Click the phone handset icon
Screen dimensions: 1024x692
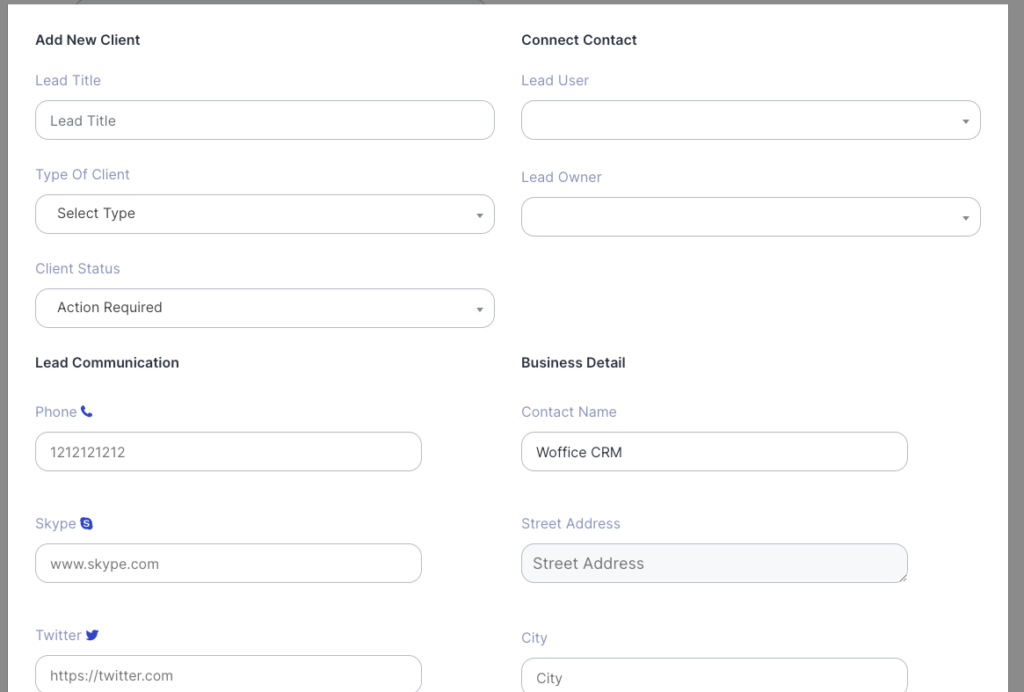(x=87, y=412)
